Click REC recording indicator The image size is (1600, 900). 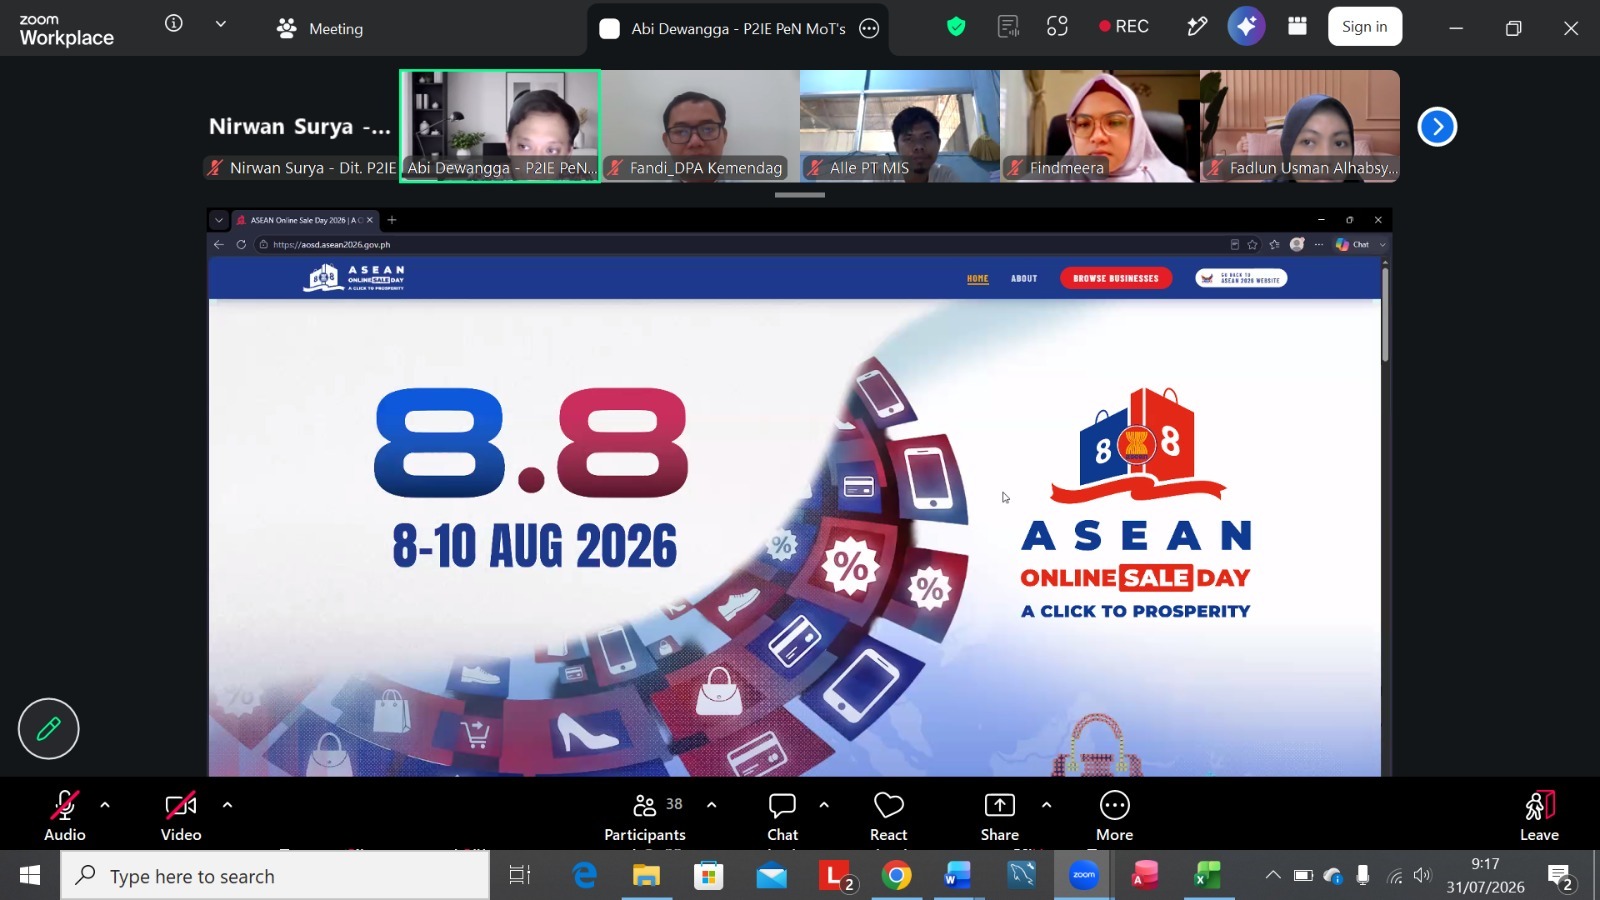pos(1124,27)
